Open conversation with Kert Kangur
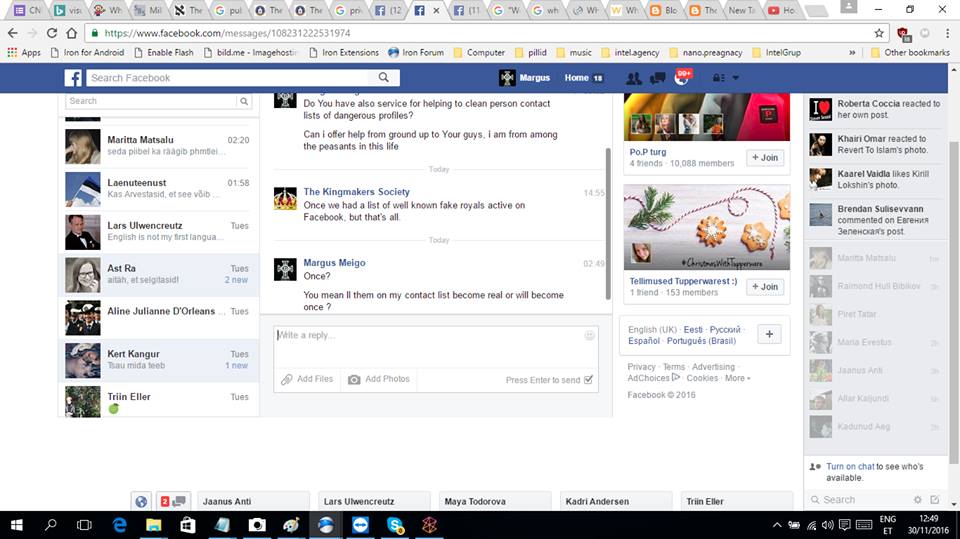 click(x=159, y=360)
